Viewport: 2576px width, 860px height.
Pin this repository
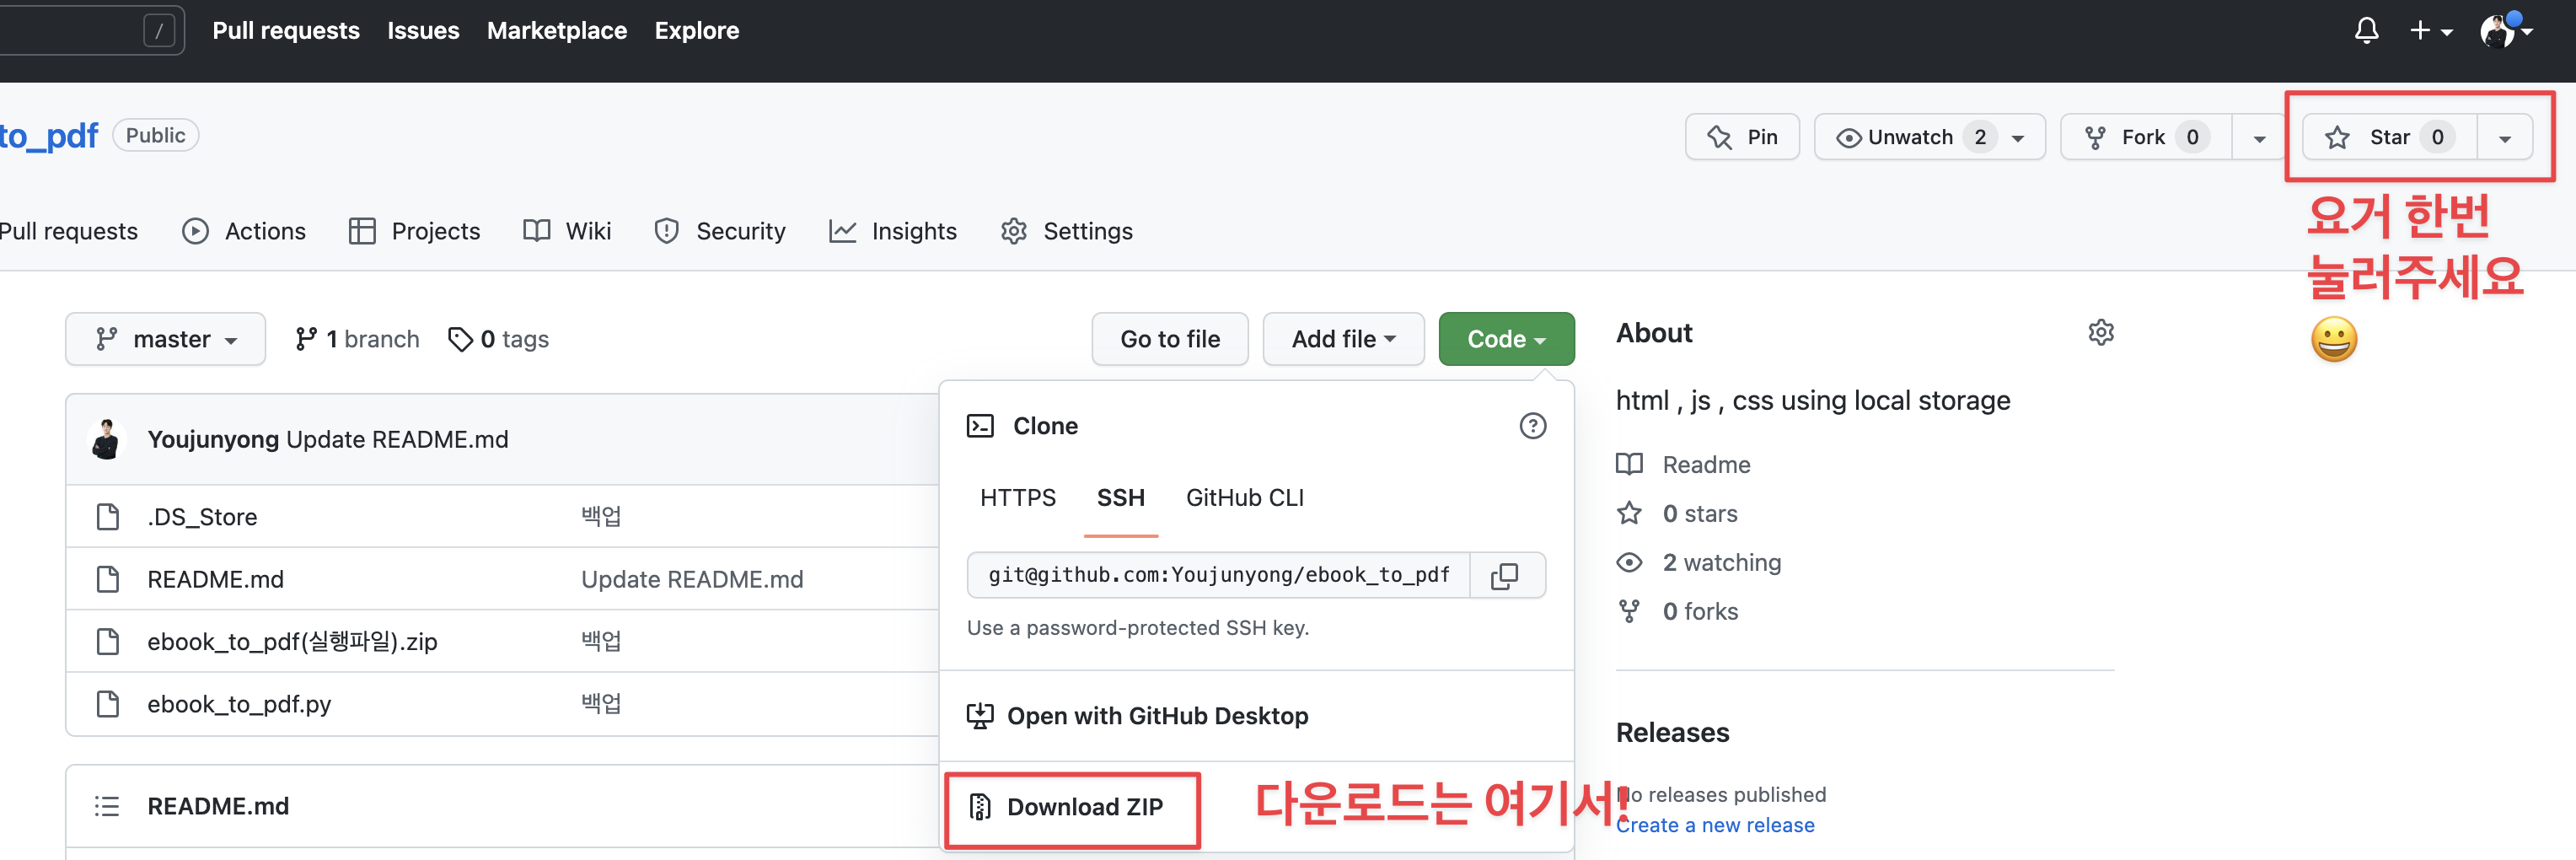pyautogui.click(x=1742, y=137)
